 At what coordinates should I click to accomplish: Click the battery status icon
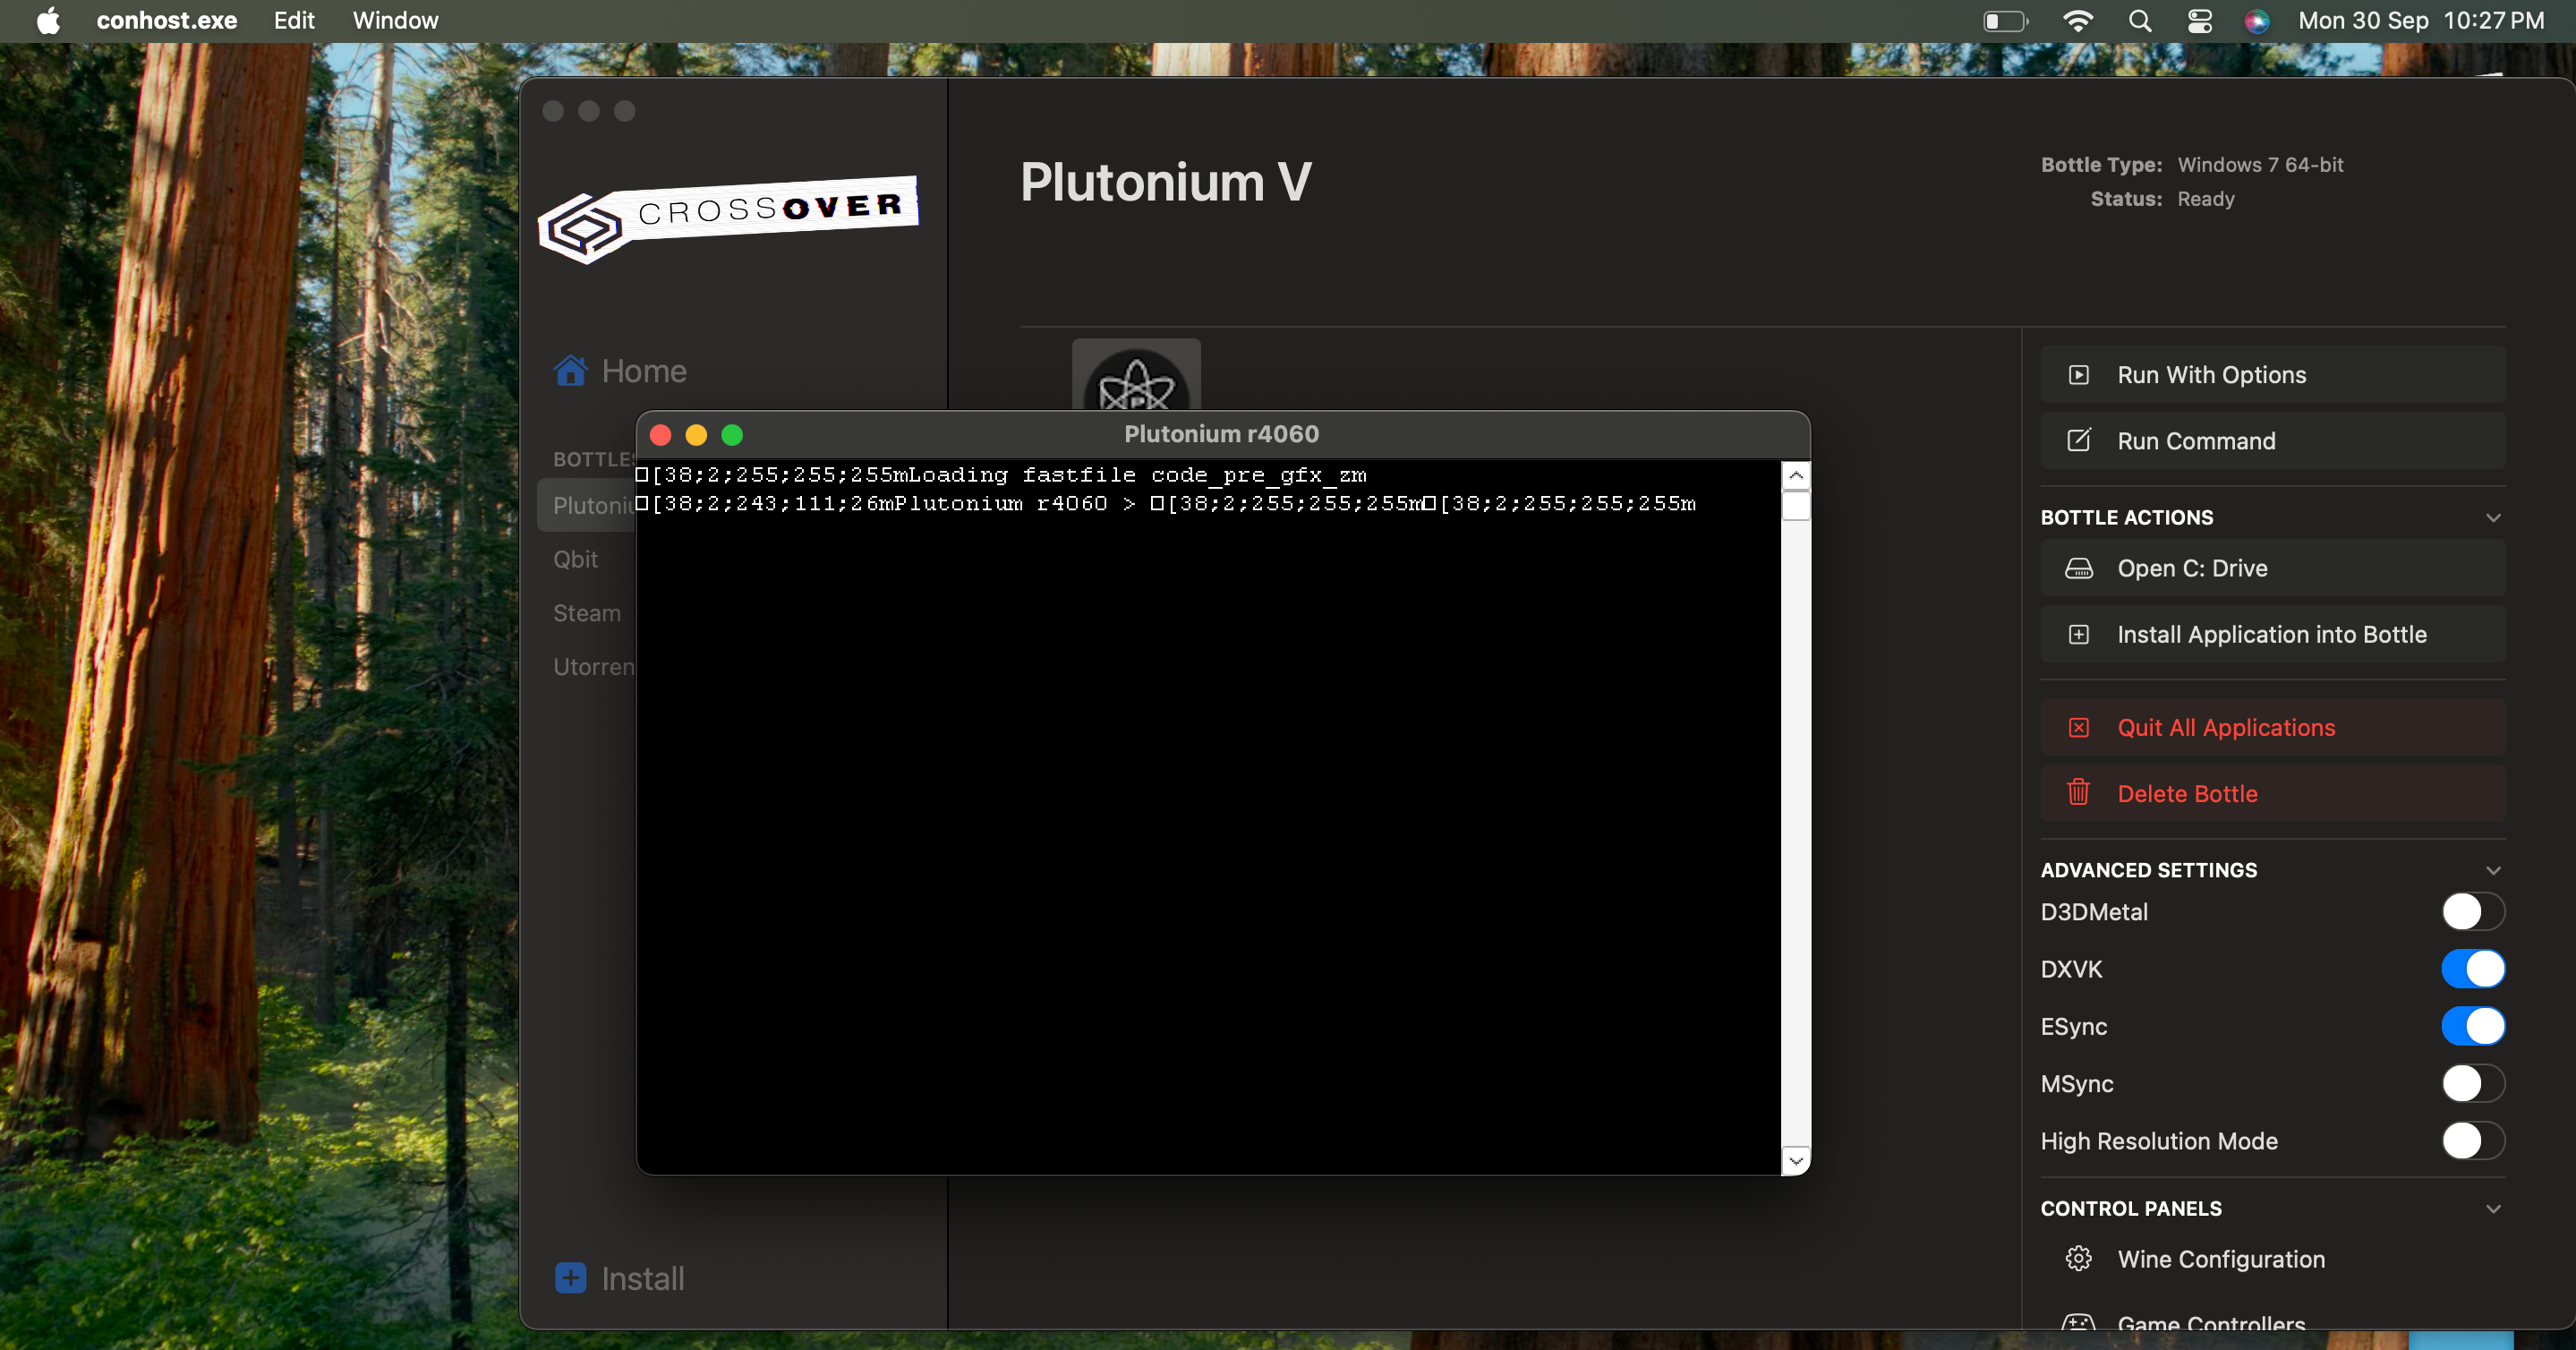pos(2005,20)
